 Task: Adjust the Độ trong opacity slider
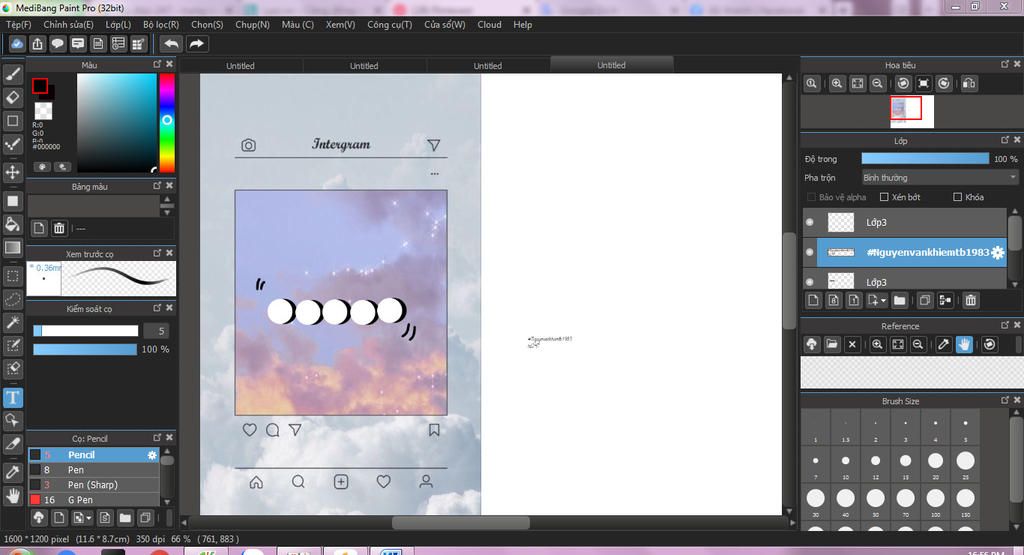[x=925, y=159]
